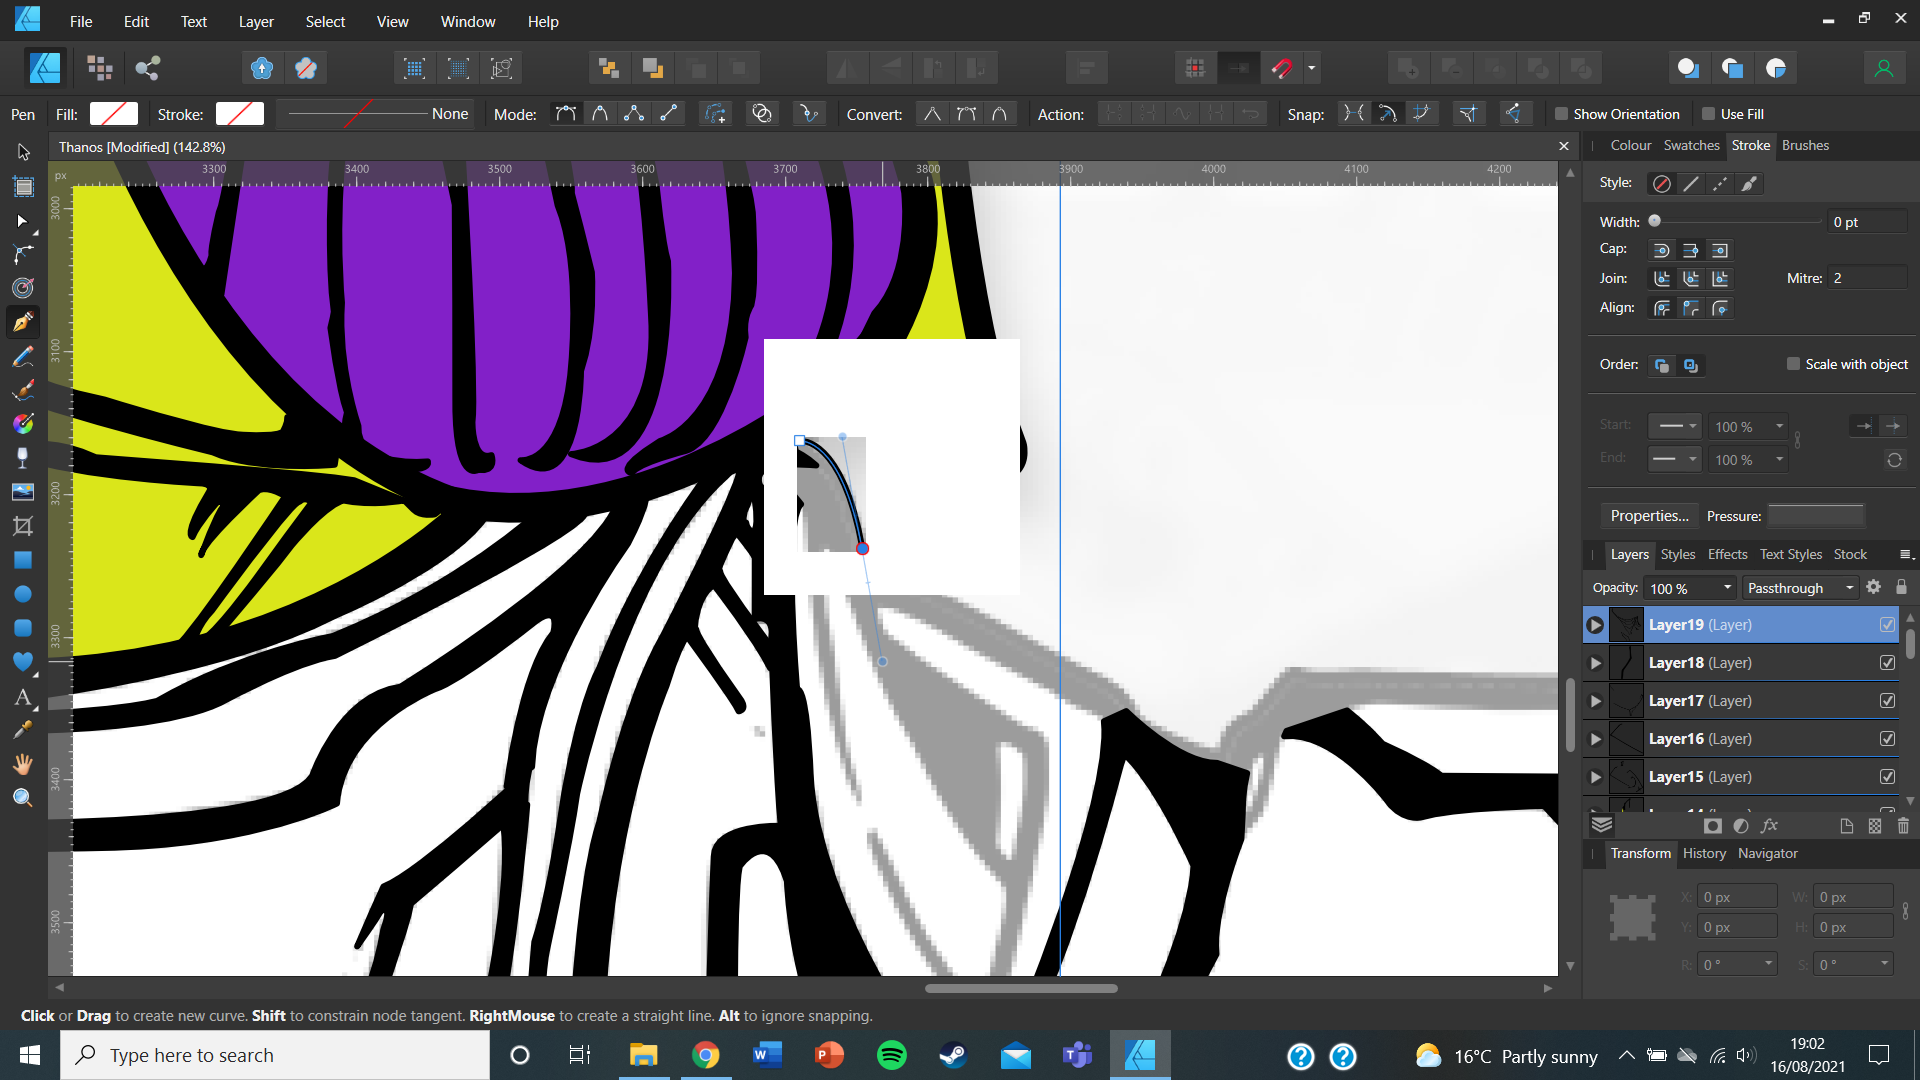Open the Layer menu
The height and width of the screenshot is (1080, 1920).
(255, 21)
